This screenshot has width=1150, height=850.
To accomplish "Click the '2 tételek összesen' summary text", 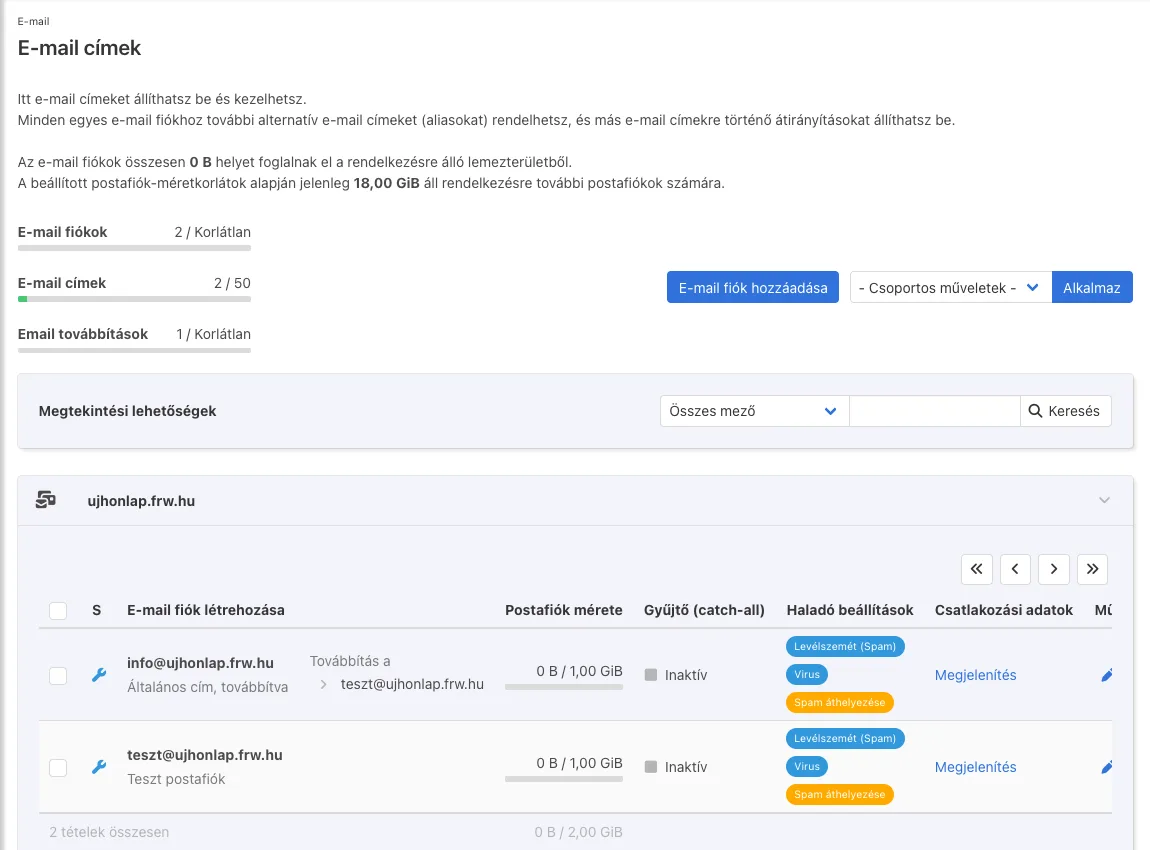I will click(109, 832).
